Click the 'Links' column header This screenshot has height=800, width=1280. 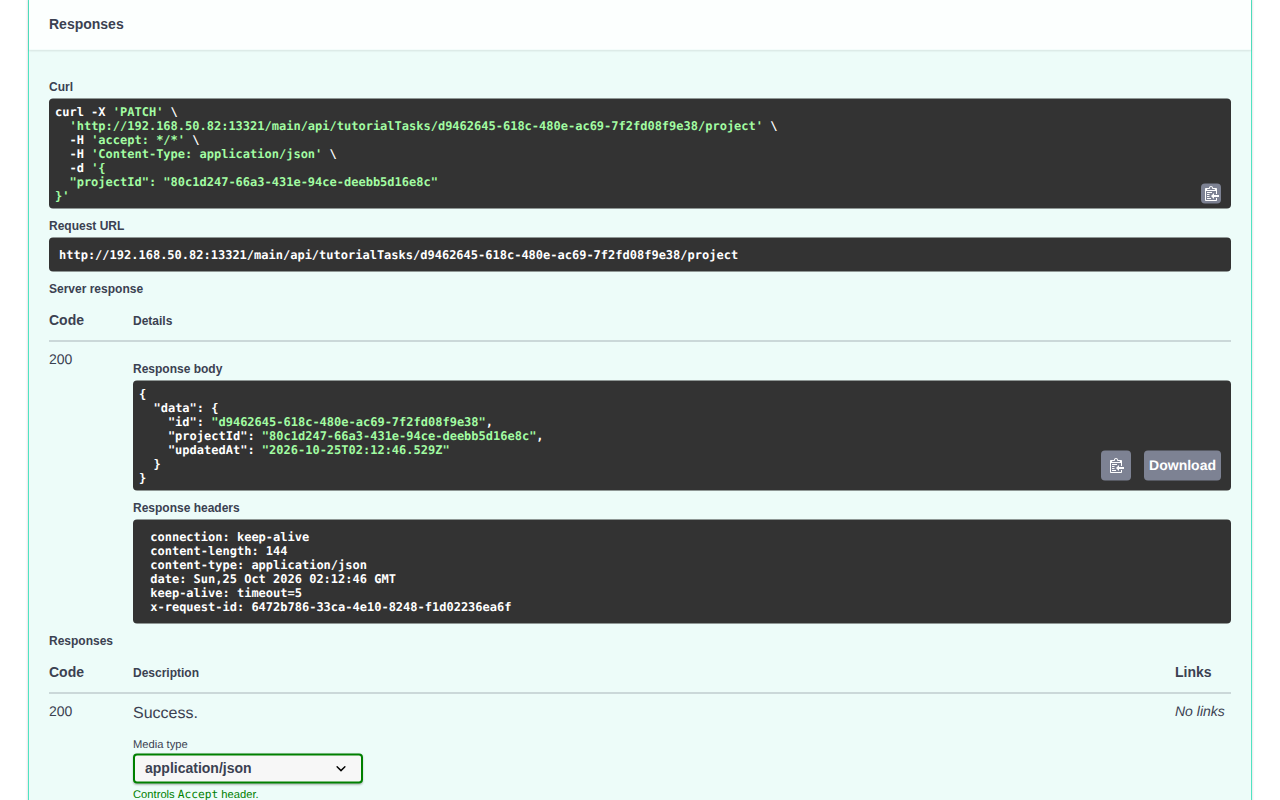click(1193, 672)
